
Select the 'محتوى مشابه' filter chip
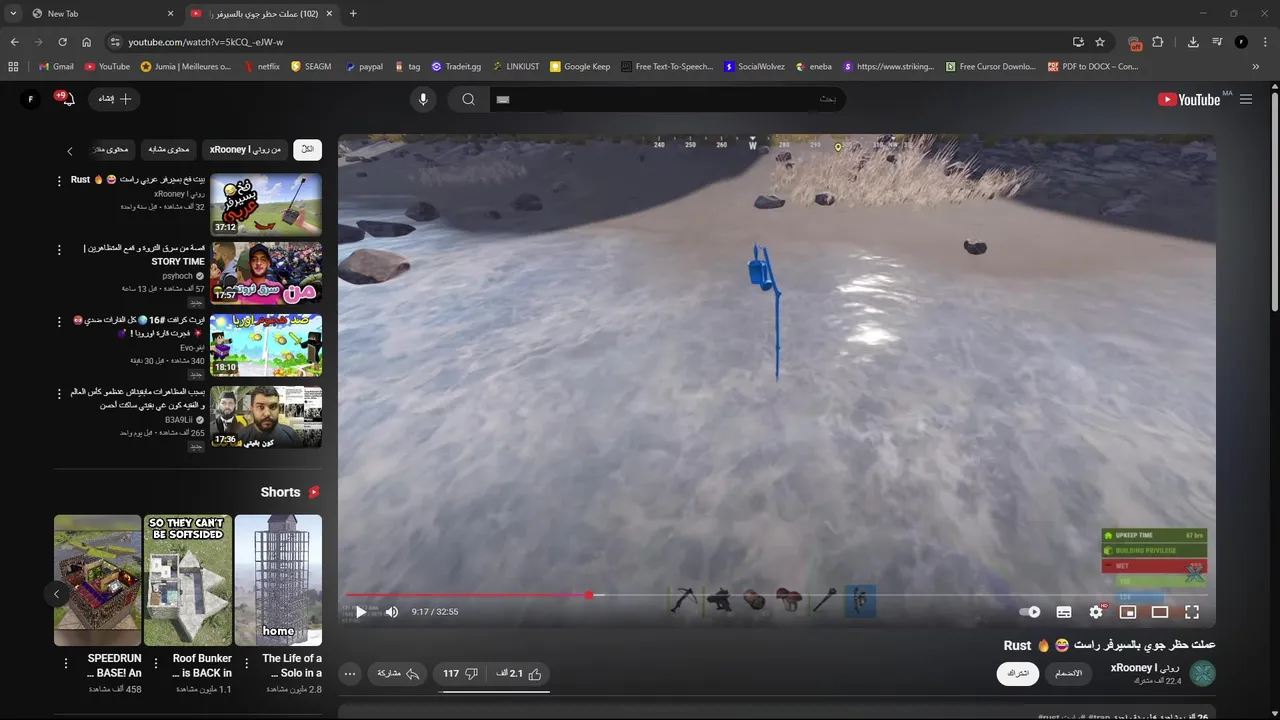(x=169, y=150)
